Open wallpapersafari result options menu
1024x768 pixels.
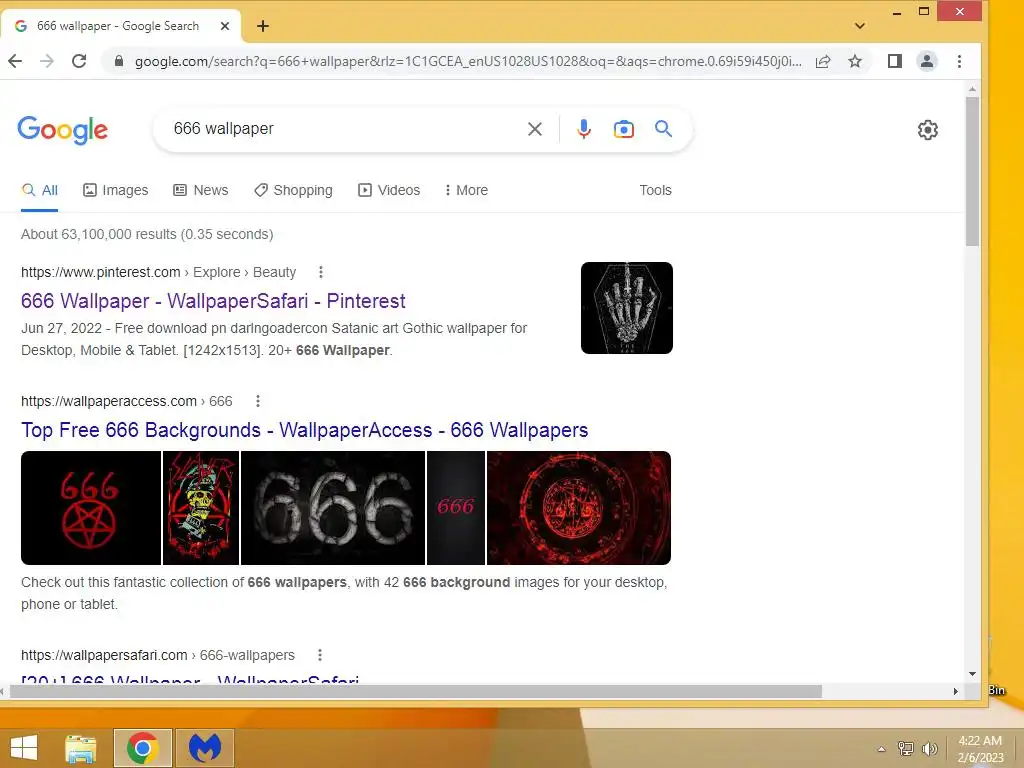319,655
